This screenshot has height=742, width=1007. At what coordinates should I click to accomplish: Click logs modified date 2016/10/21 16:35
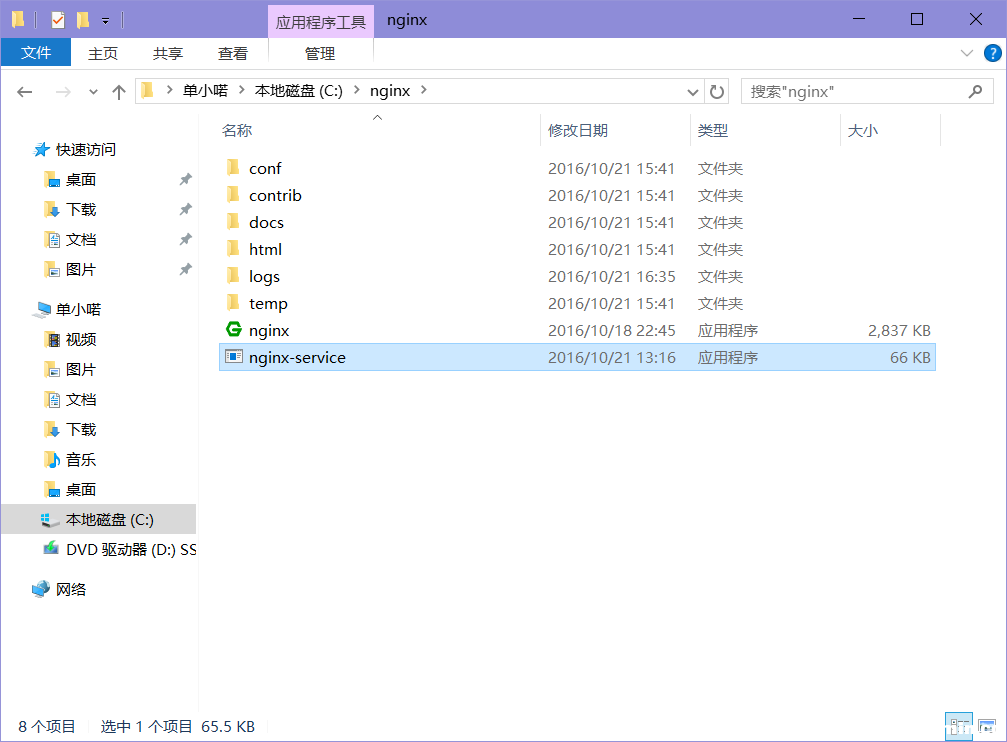[611, 276]
